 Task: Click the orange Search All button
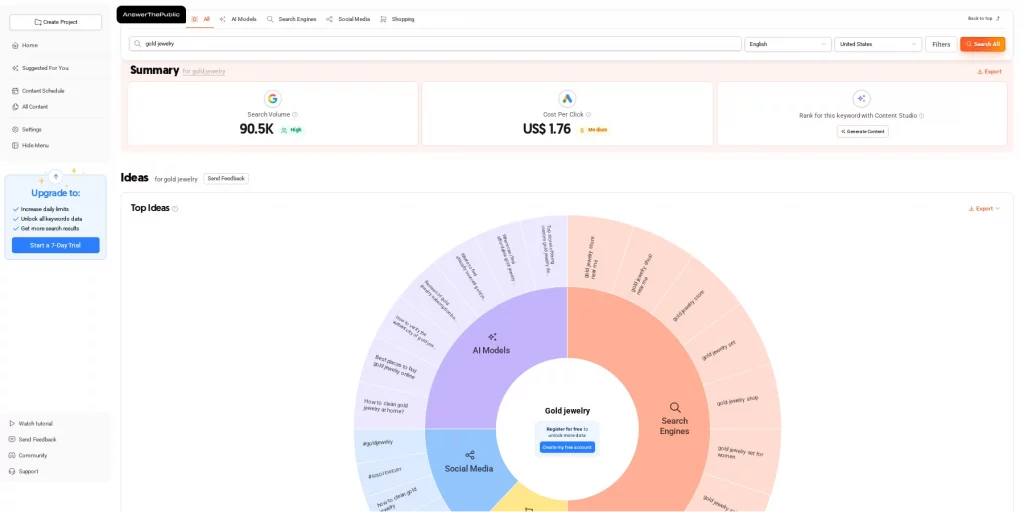[x=982, y=44]
